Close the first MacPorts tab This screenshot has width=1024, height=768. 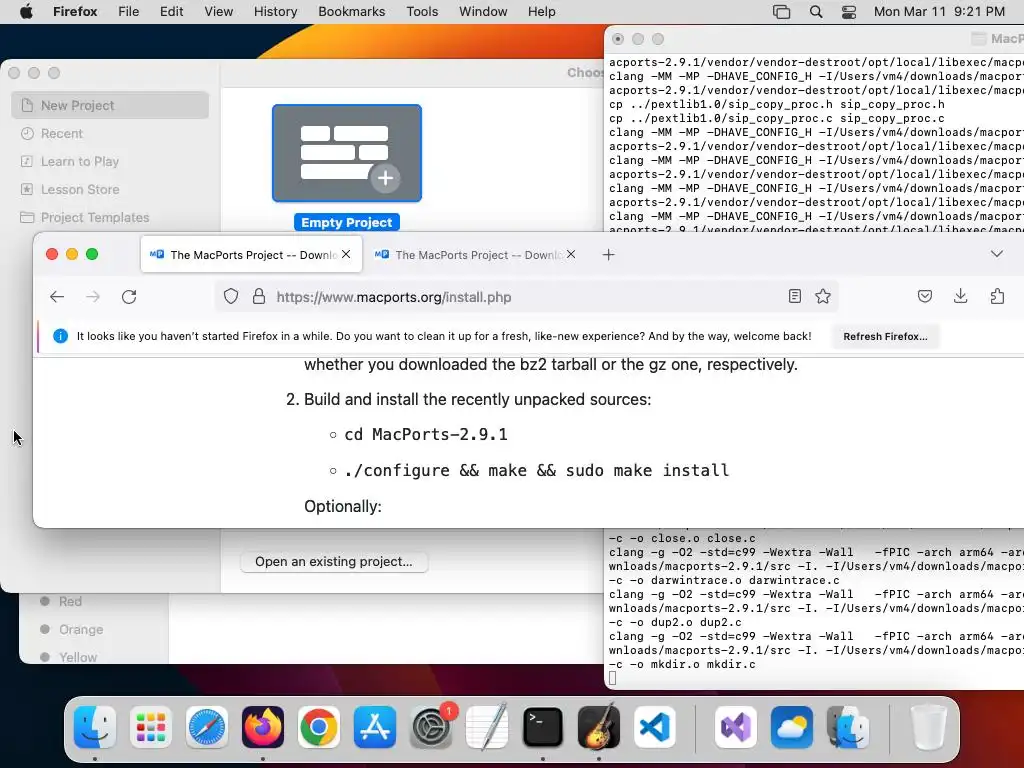tap(346, 254)
